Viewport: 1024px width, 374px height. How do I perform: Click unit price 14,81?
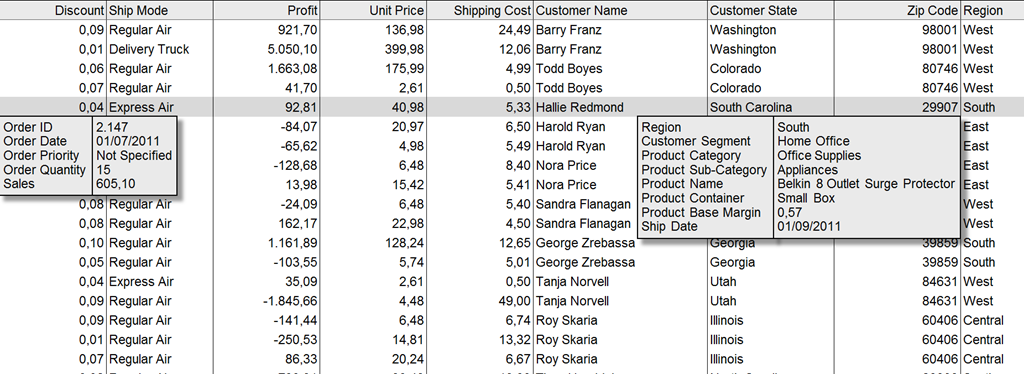408,339
